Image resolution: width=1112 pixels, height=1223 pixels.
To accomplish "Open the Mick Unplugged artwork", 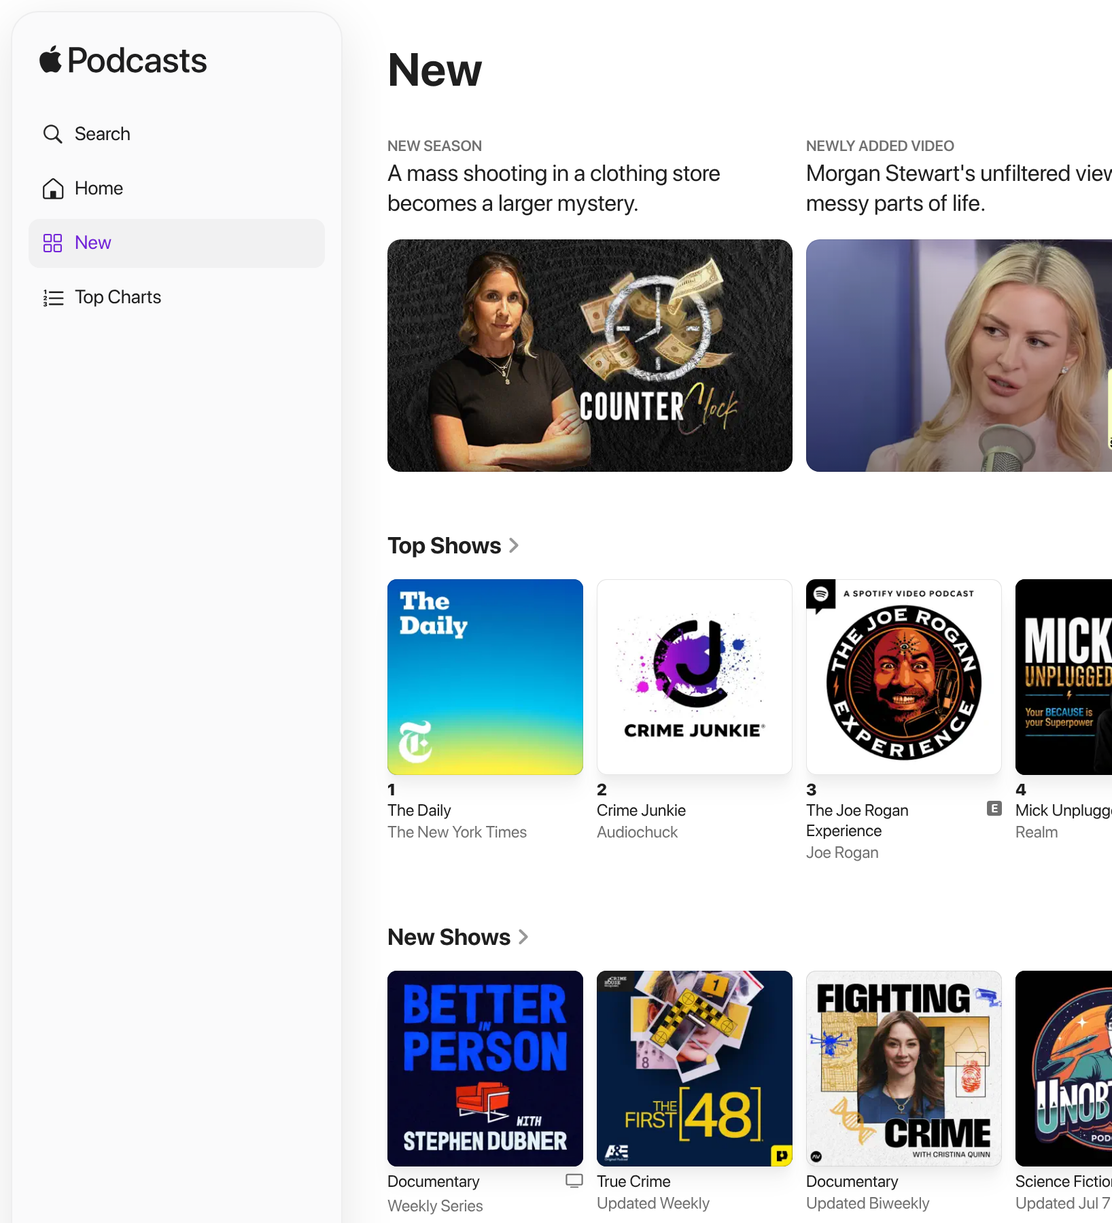I will (1063, 677).
